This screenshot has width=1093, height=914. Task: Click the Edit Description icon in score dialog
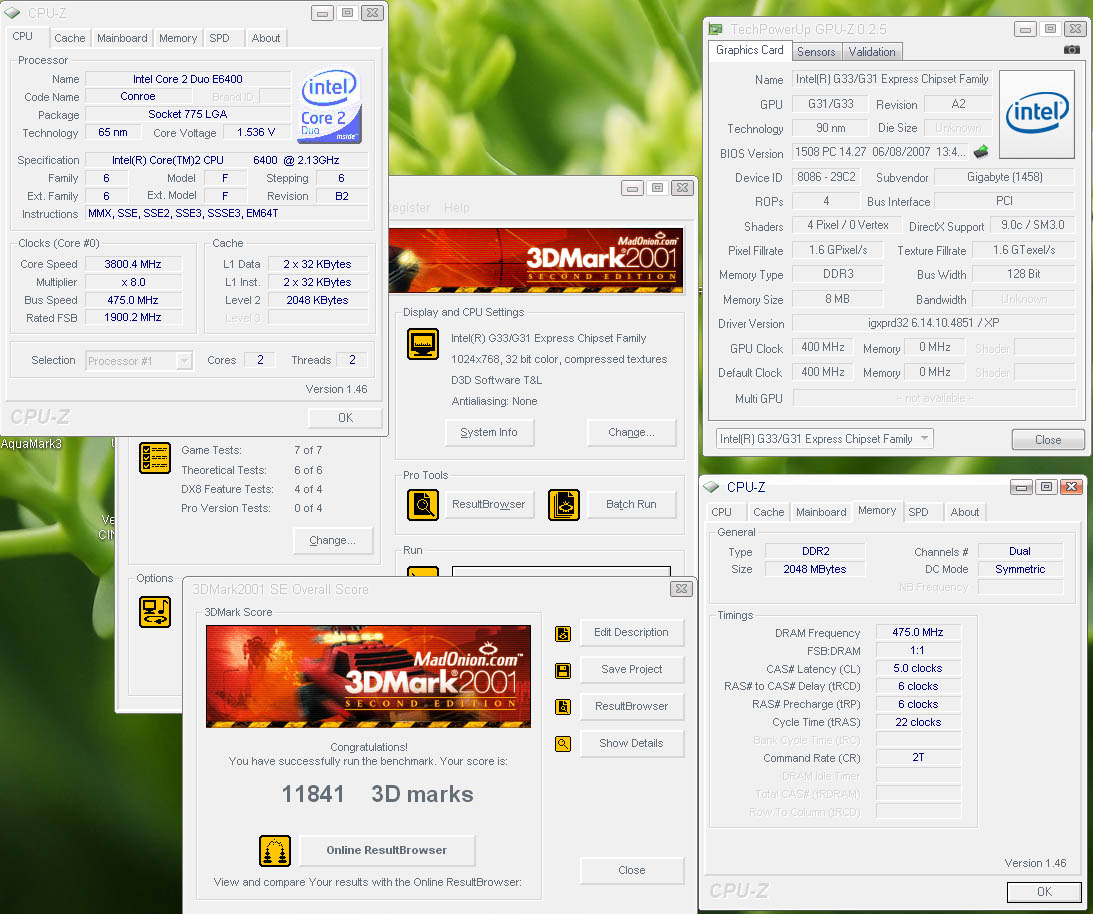(563, 634)
